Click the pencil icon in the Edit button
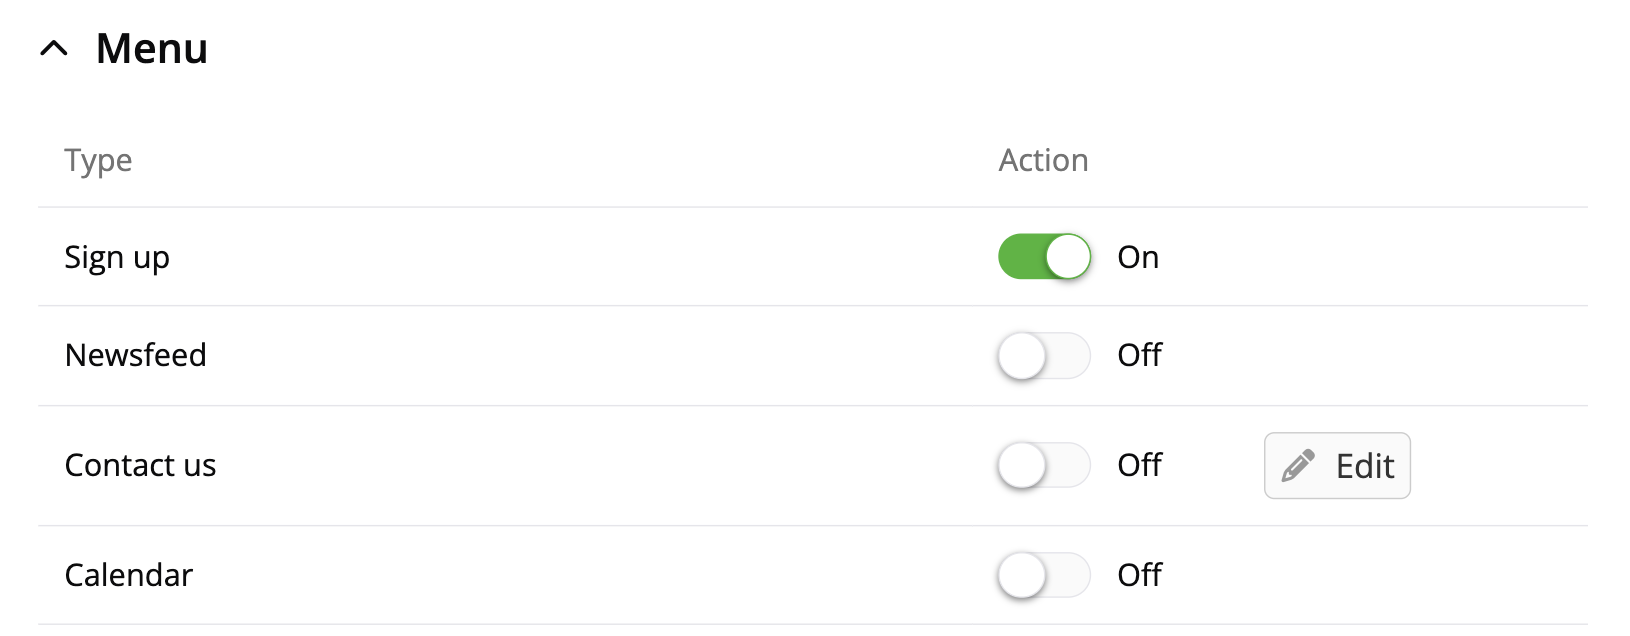This screenshot has width=1630, height=636. click(1298, 466)
